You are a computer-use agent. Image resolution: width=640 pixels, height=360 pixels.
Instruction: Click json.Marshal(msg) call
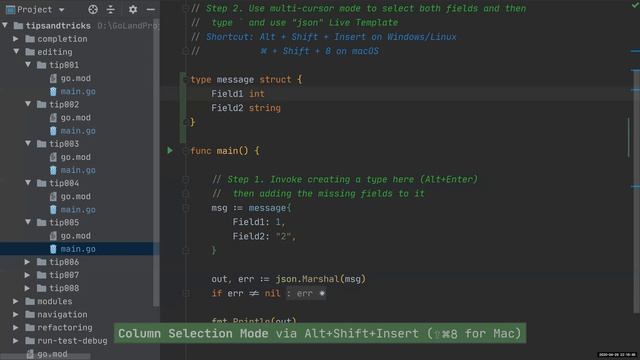pos(321,279)
